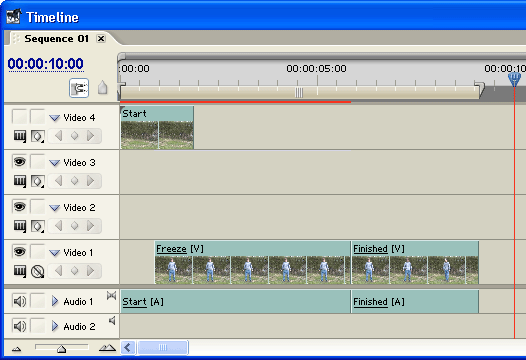Go to previous keyframe on Video 2
The image size is (526, 360).
(58, 226)
